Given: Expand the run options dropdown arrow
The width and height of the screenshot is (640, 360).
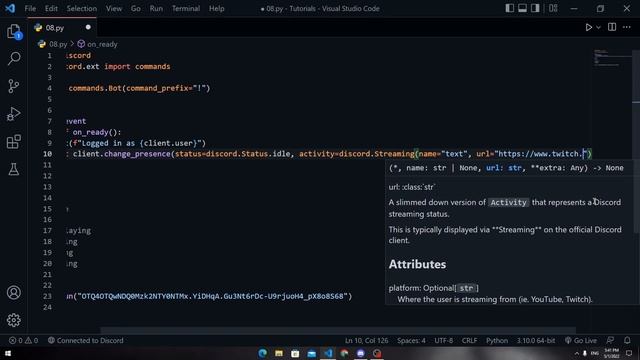Looking at the screenshot, I should [598, 27].
